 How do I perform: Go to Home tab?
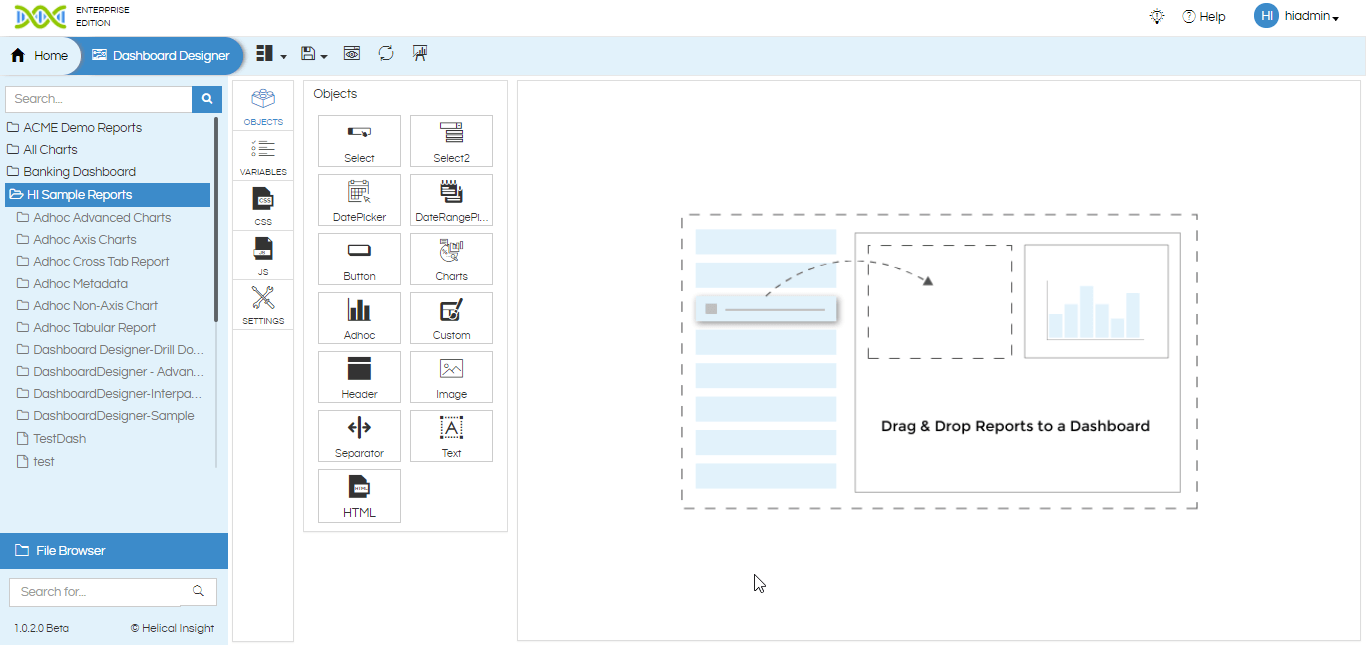40,56
